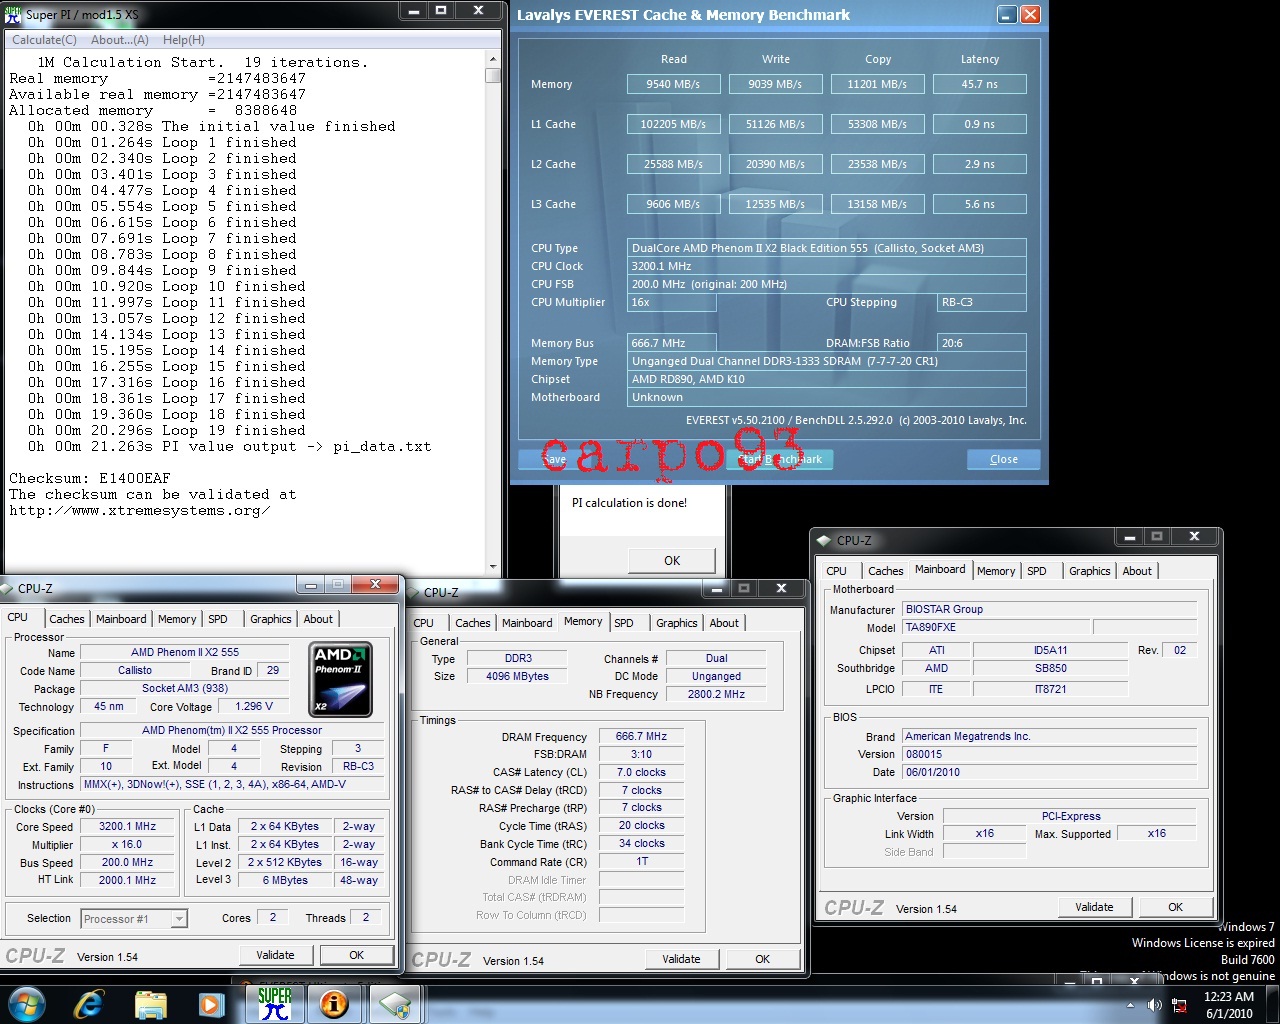Image resolution: width=1280 pixels, height=1024 pixels.
Task: Click the Windows Start orb
Action: [x=27, y=1003]
